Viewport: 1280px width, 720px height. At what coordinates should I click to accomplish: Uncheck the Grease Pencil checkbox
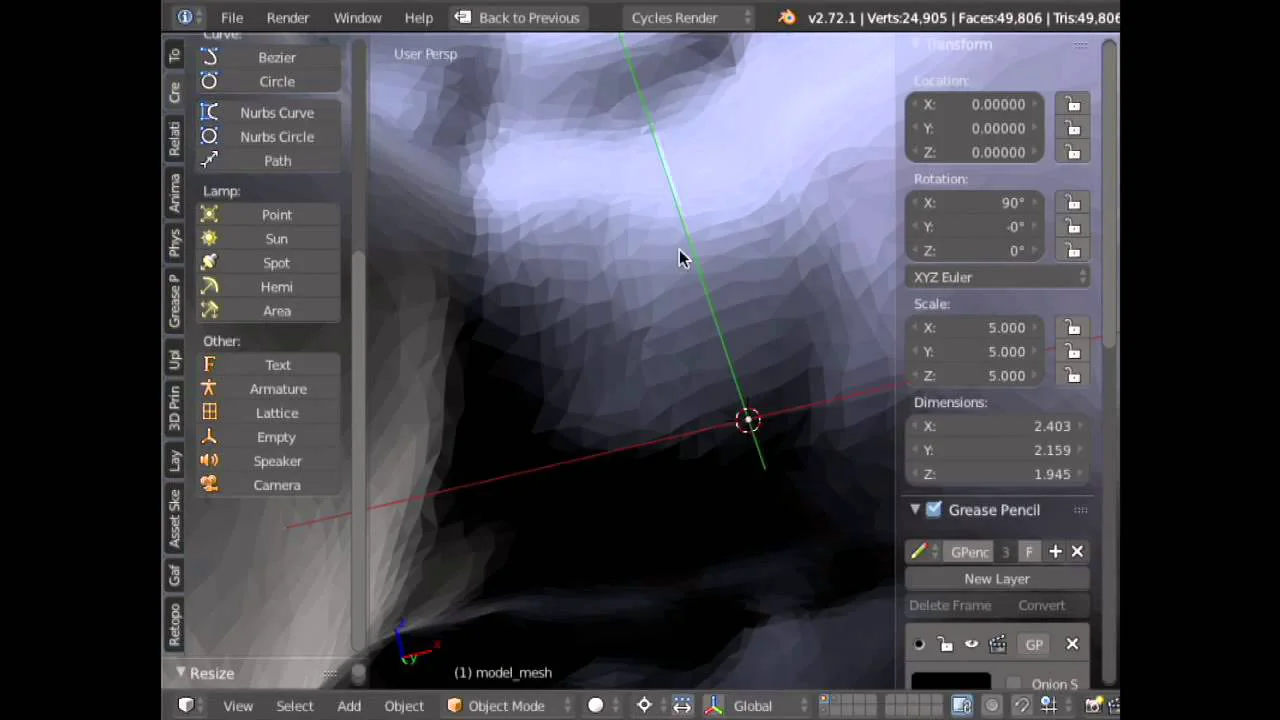934,510
